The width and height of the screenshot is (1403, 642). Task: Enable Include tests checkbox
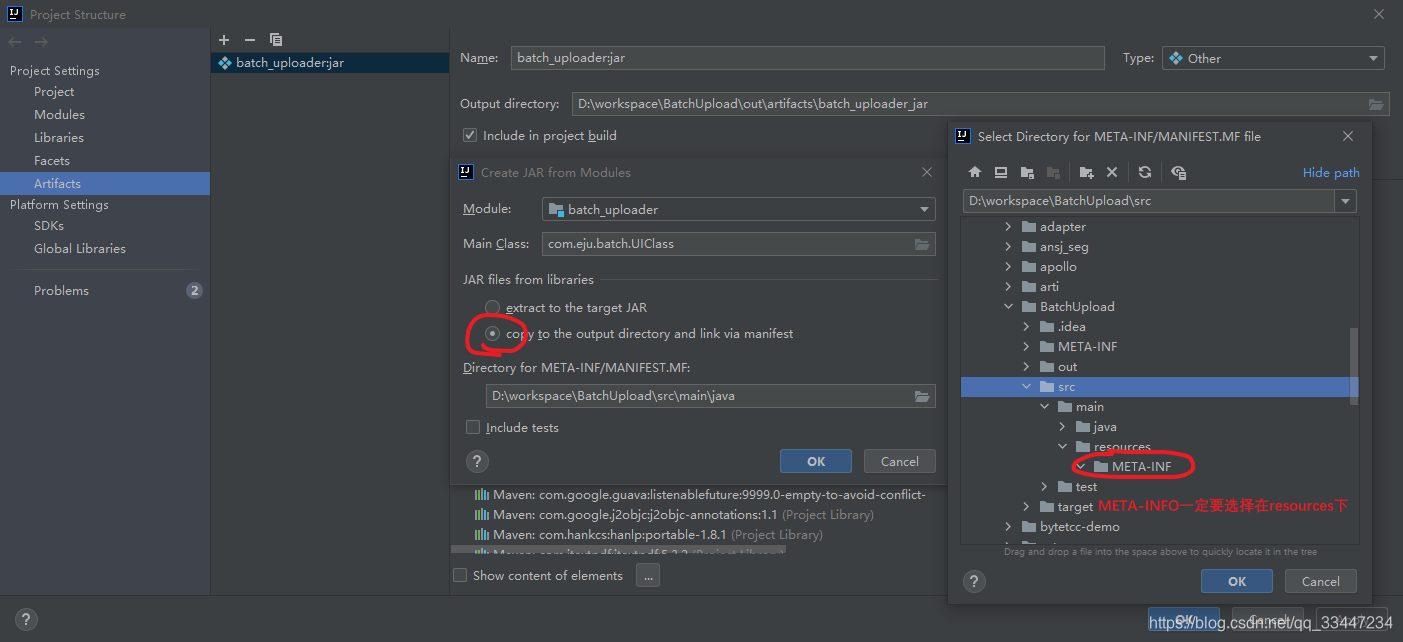pyautogui.click(x=473, y=427)
